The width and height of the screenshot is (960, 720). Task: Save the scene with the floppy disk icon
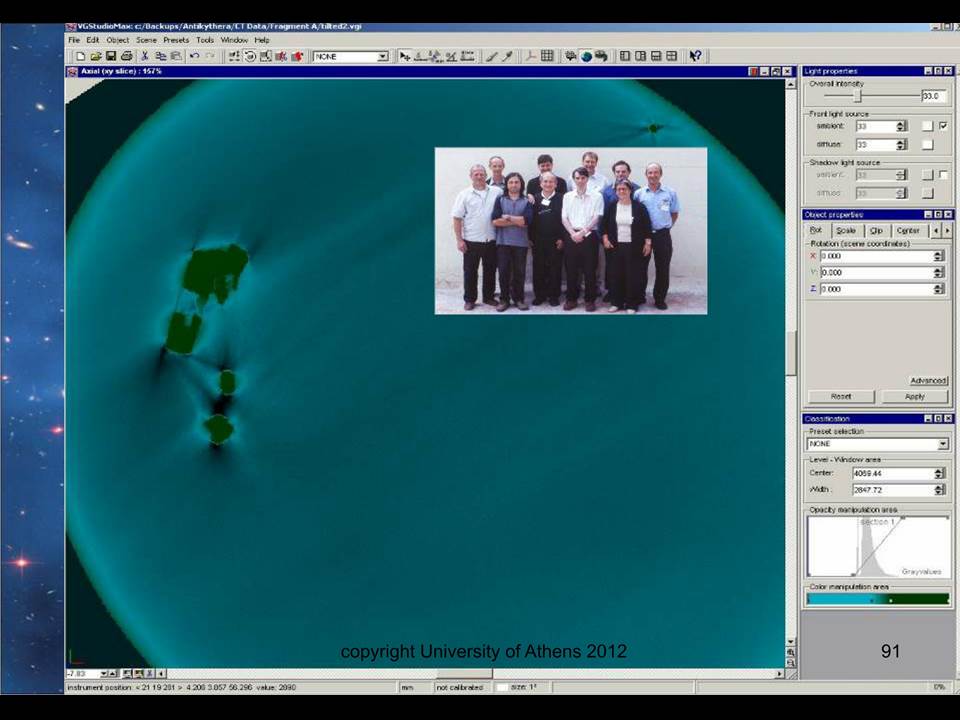click(x=111, y=56)
